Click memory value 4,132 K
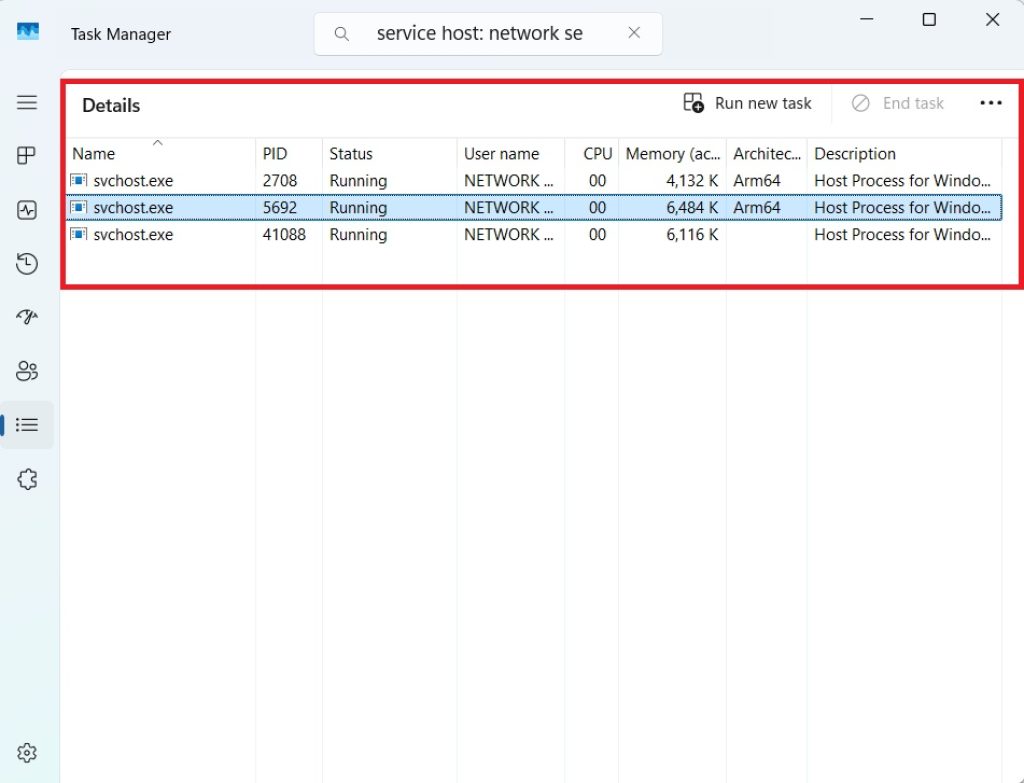The width and height of the screenshot is (1024, 783). [x=692, y=181]
